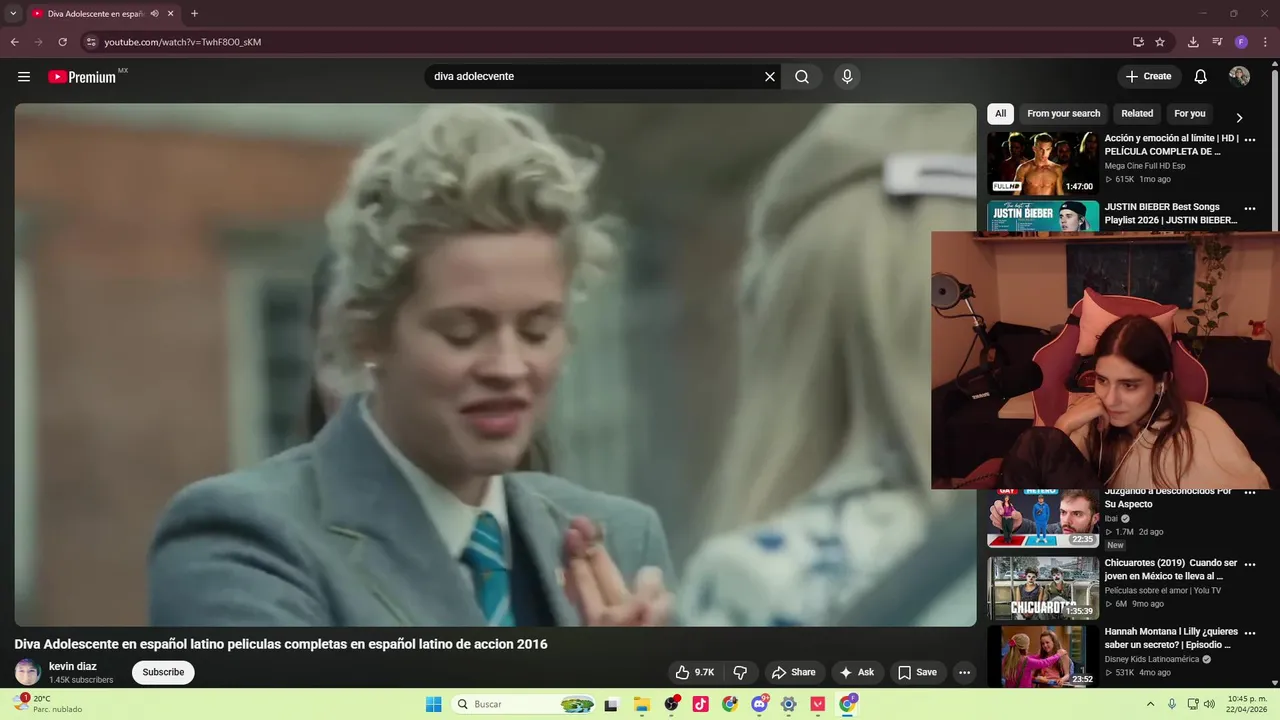
Task: Open options for Juzgando a Desconocidos video
Action: [1249, 493]
